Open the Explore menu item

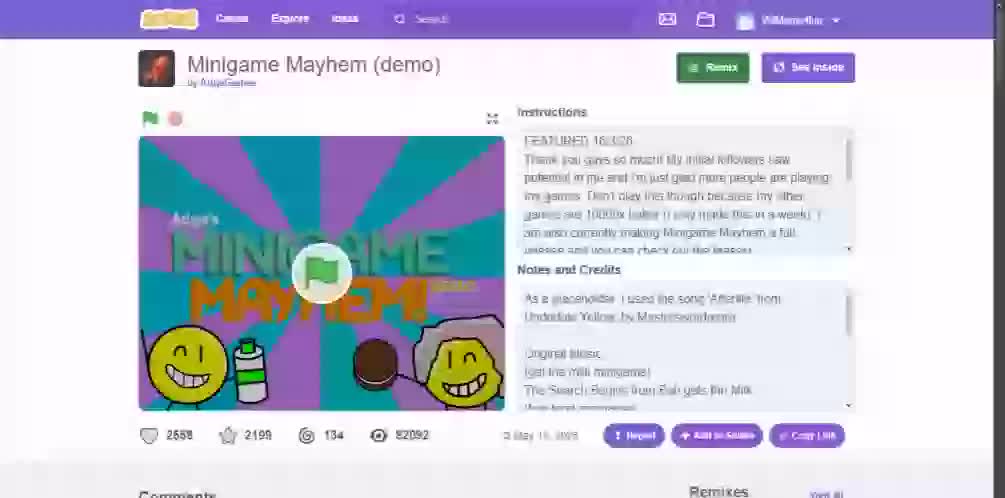pos(290,19)
